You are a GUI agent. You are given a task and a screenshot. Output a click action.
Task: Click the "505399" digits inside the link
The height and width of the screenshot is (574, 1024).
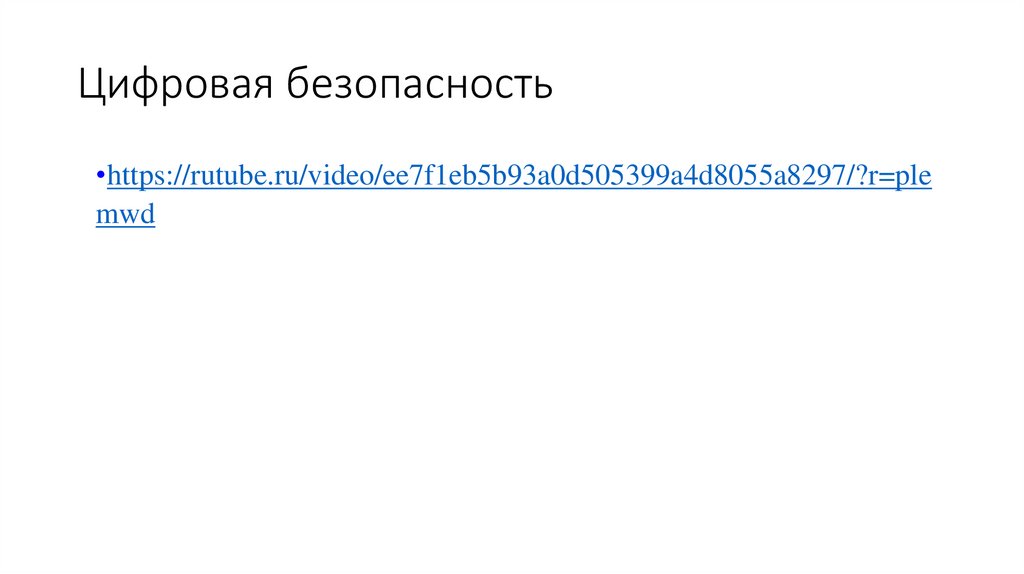coord(621,178)
